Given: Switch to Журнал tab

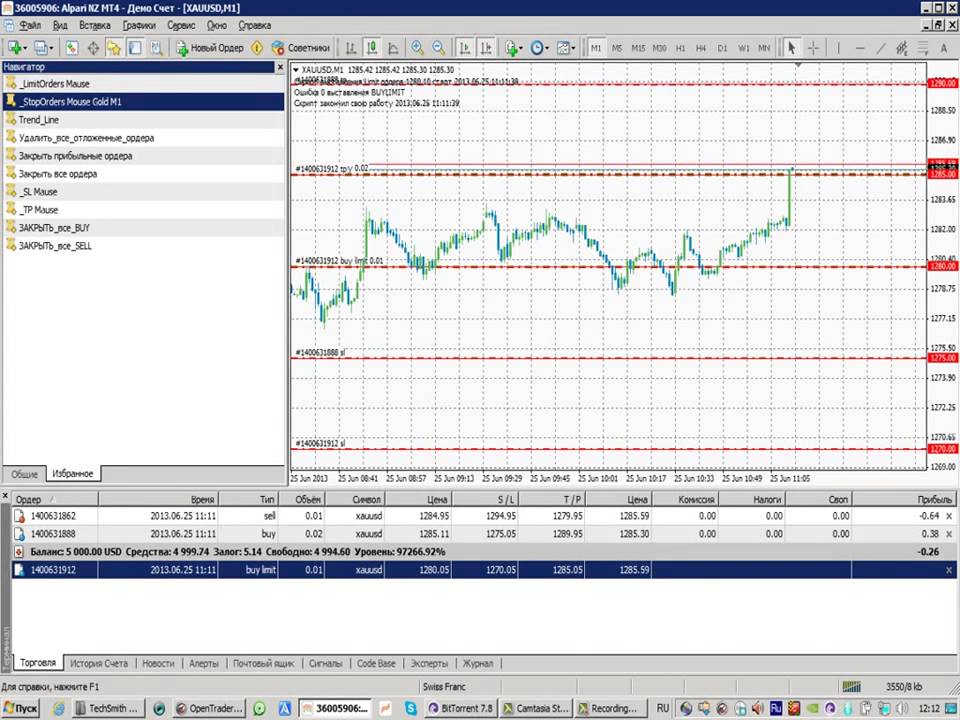Looking at the screenshot, I should [x=478, y=663].
